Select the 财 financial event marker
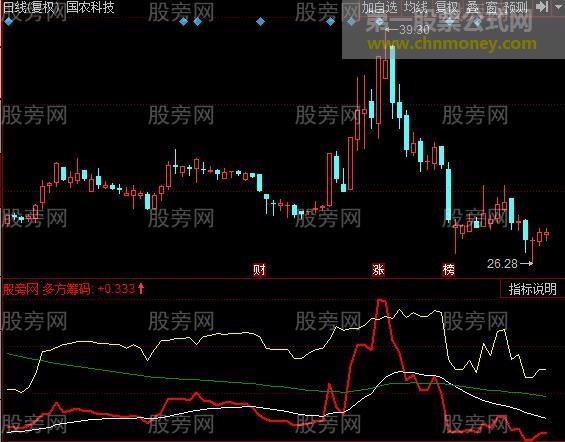This screenshot has height=442, width=565. click(259, 269)
